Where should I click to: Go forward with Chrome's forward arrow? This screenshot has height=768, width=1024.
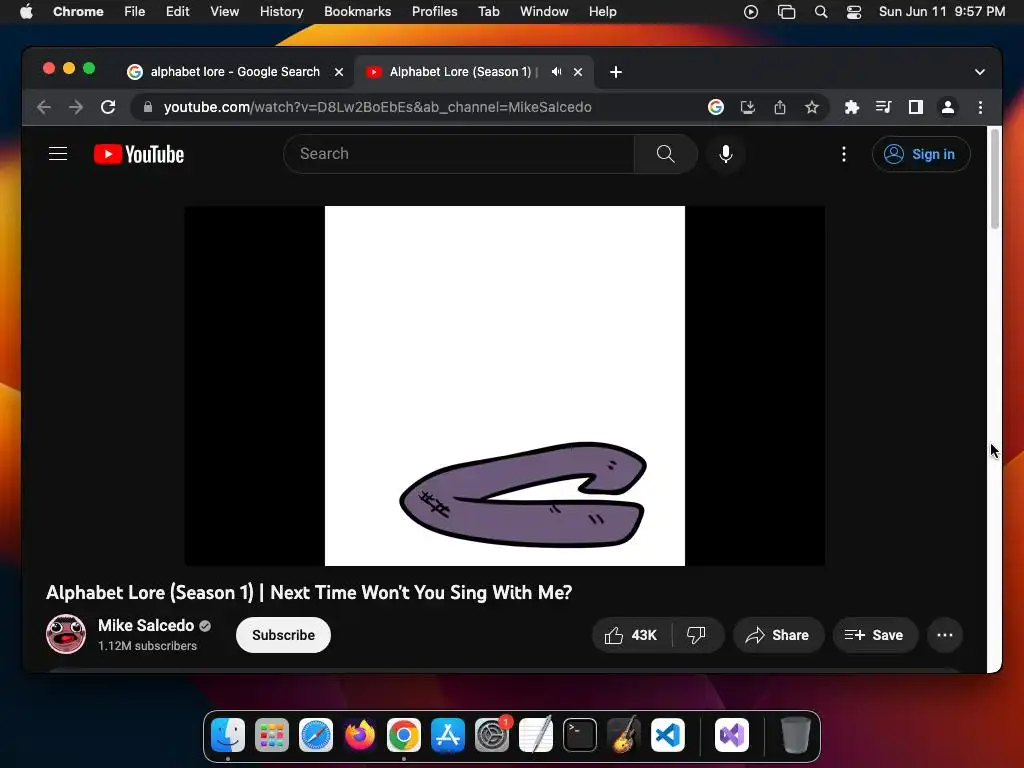pos(76,107)
